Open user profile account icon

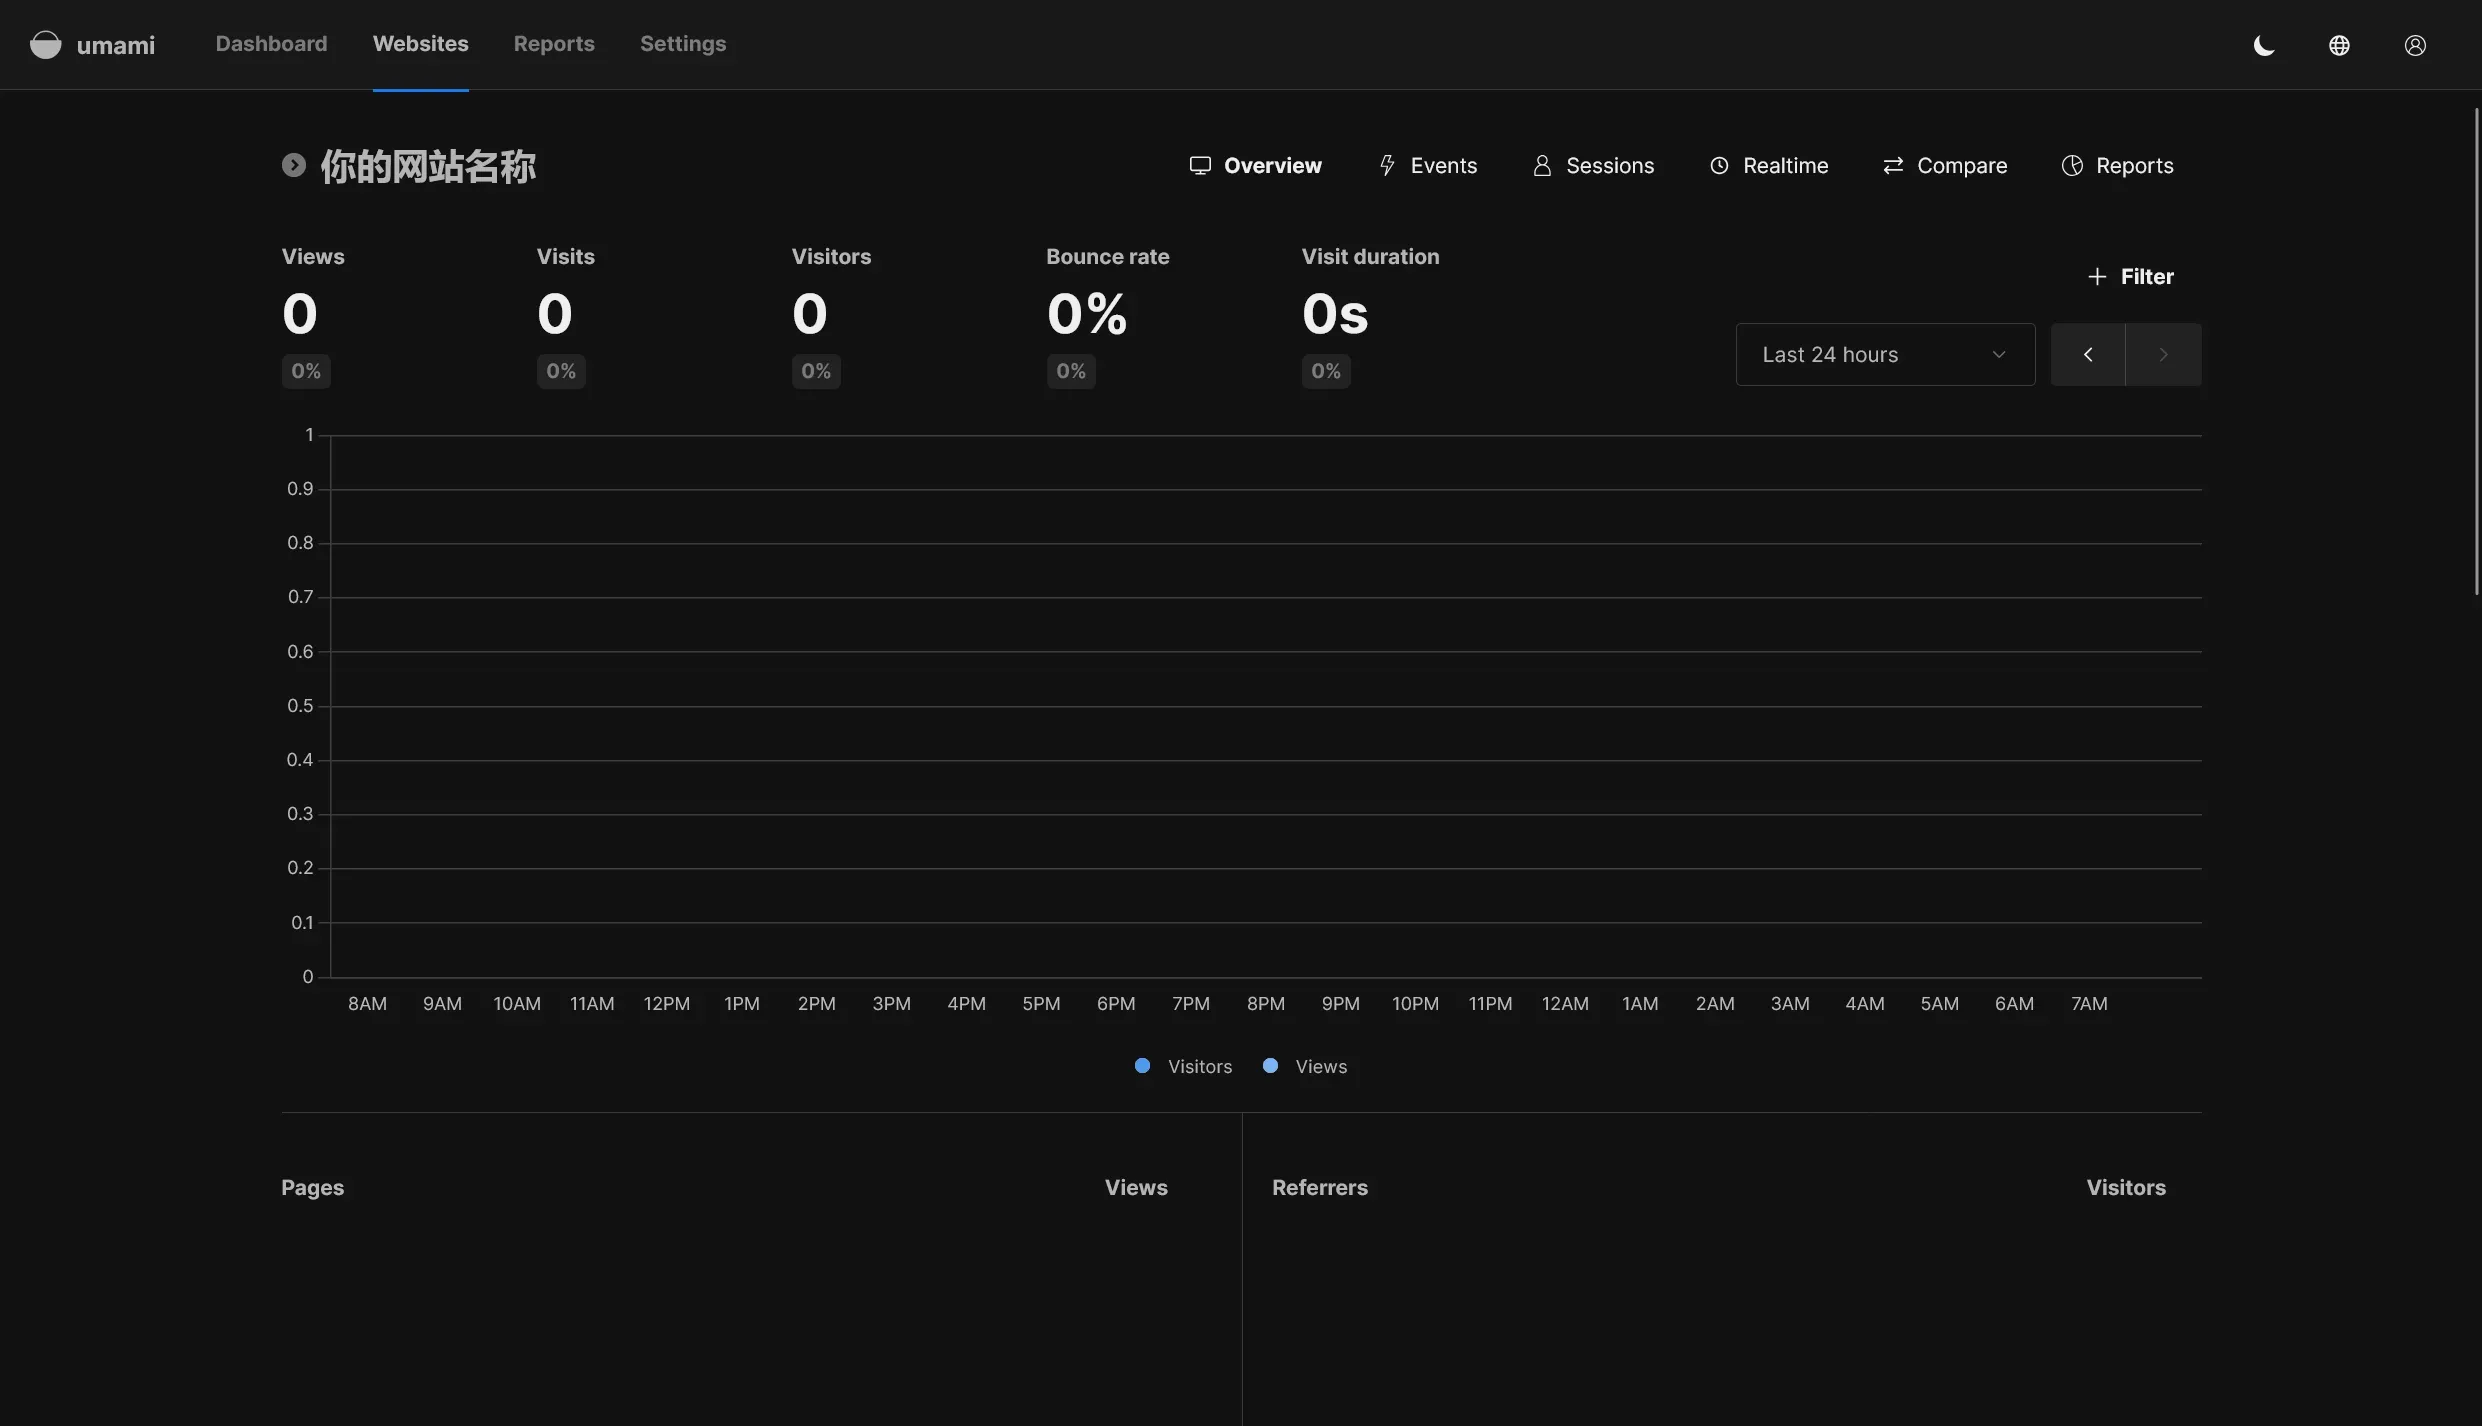[2415, 45]
